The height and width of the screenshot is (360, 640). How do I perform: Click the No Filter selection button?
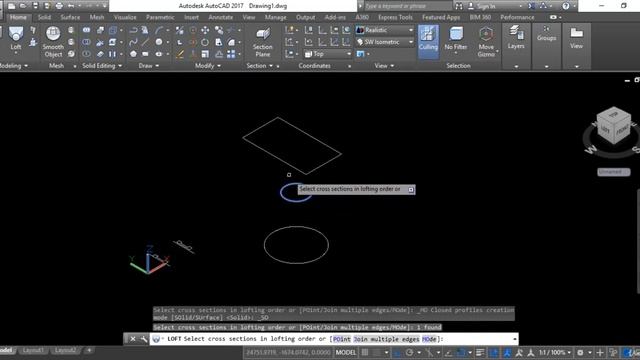tap(456, 39)
